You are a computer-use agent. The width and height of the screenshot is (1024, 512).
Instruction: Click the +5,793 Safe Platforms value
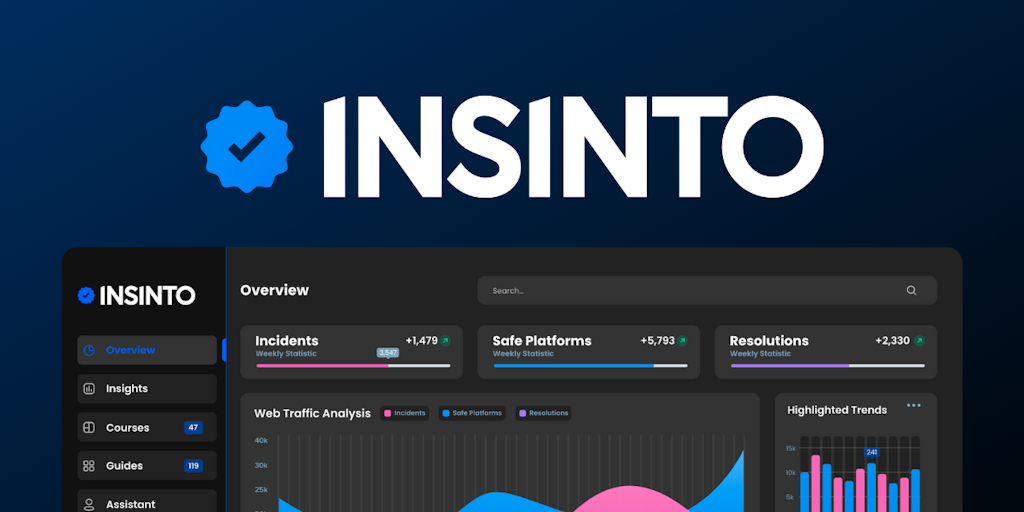(658, 341)
